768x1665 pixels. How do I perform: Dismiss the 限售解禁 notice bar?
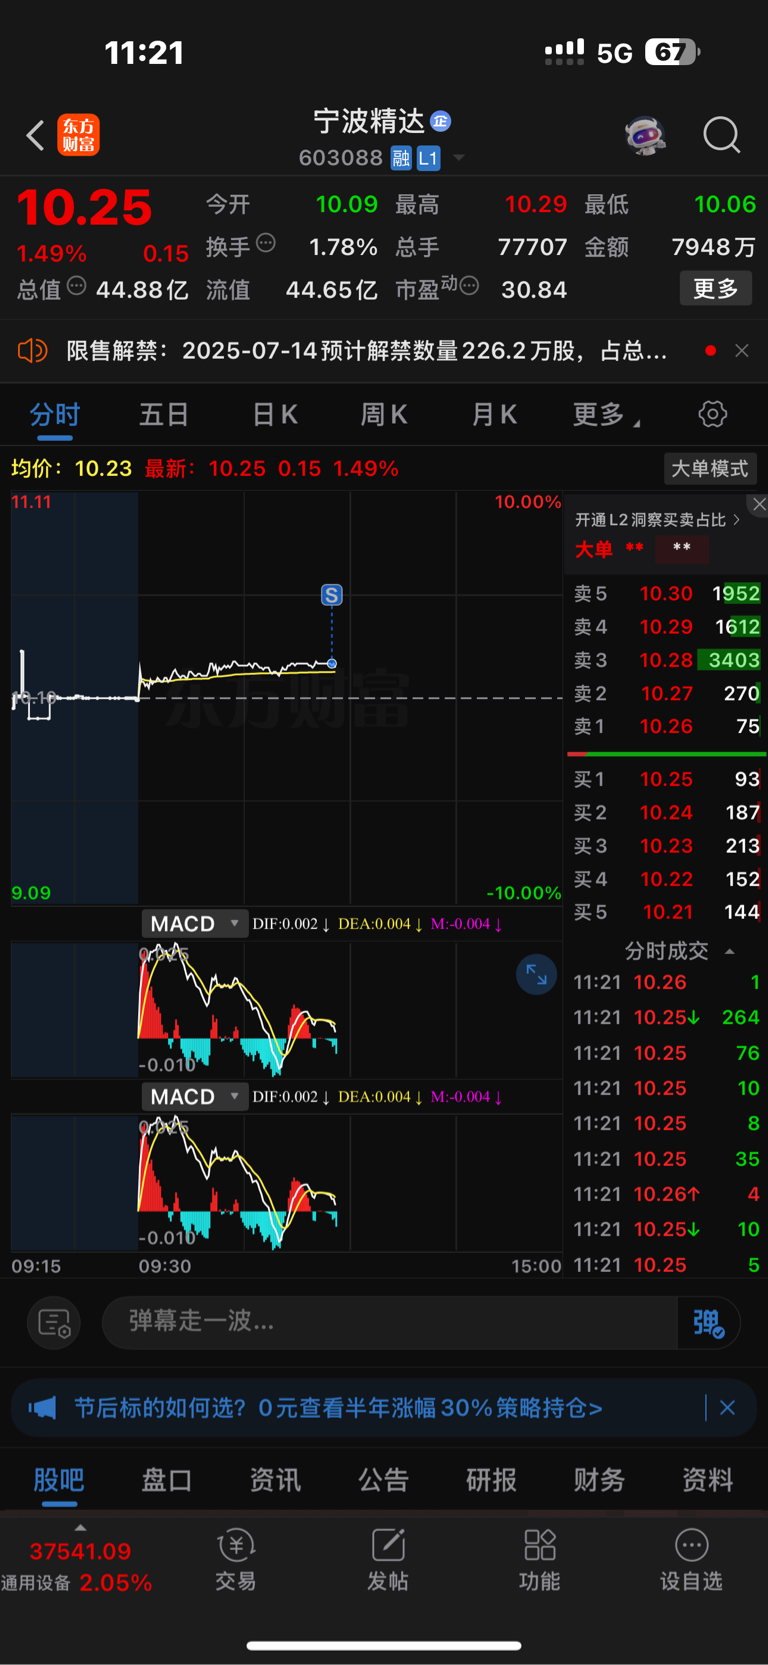tap(742, 351)
